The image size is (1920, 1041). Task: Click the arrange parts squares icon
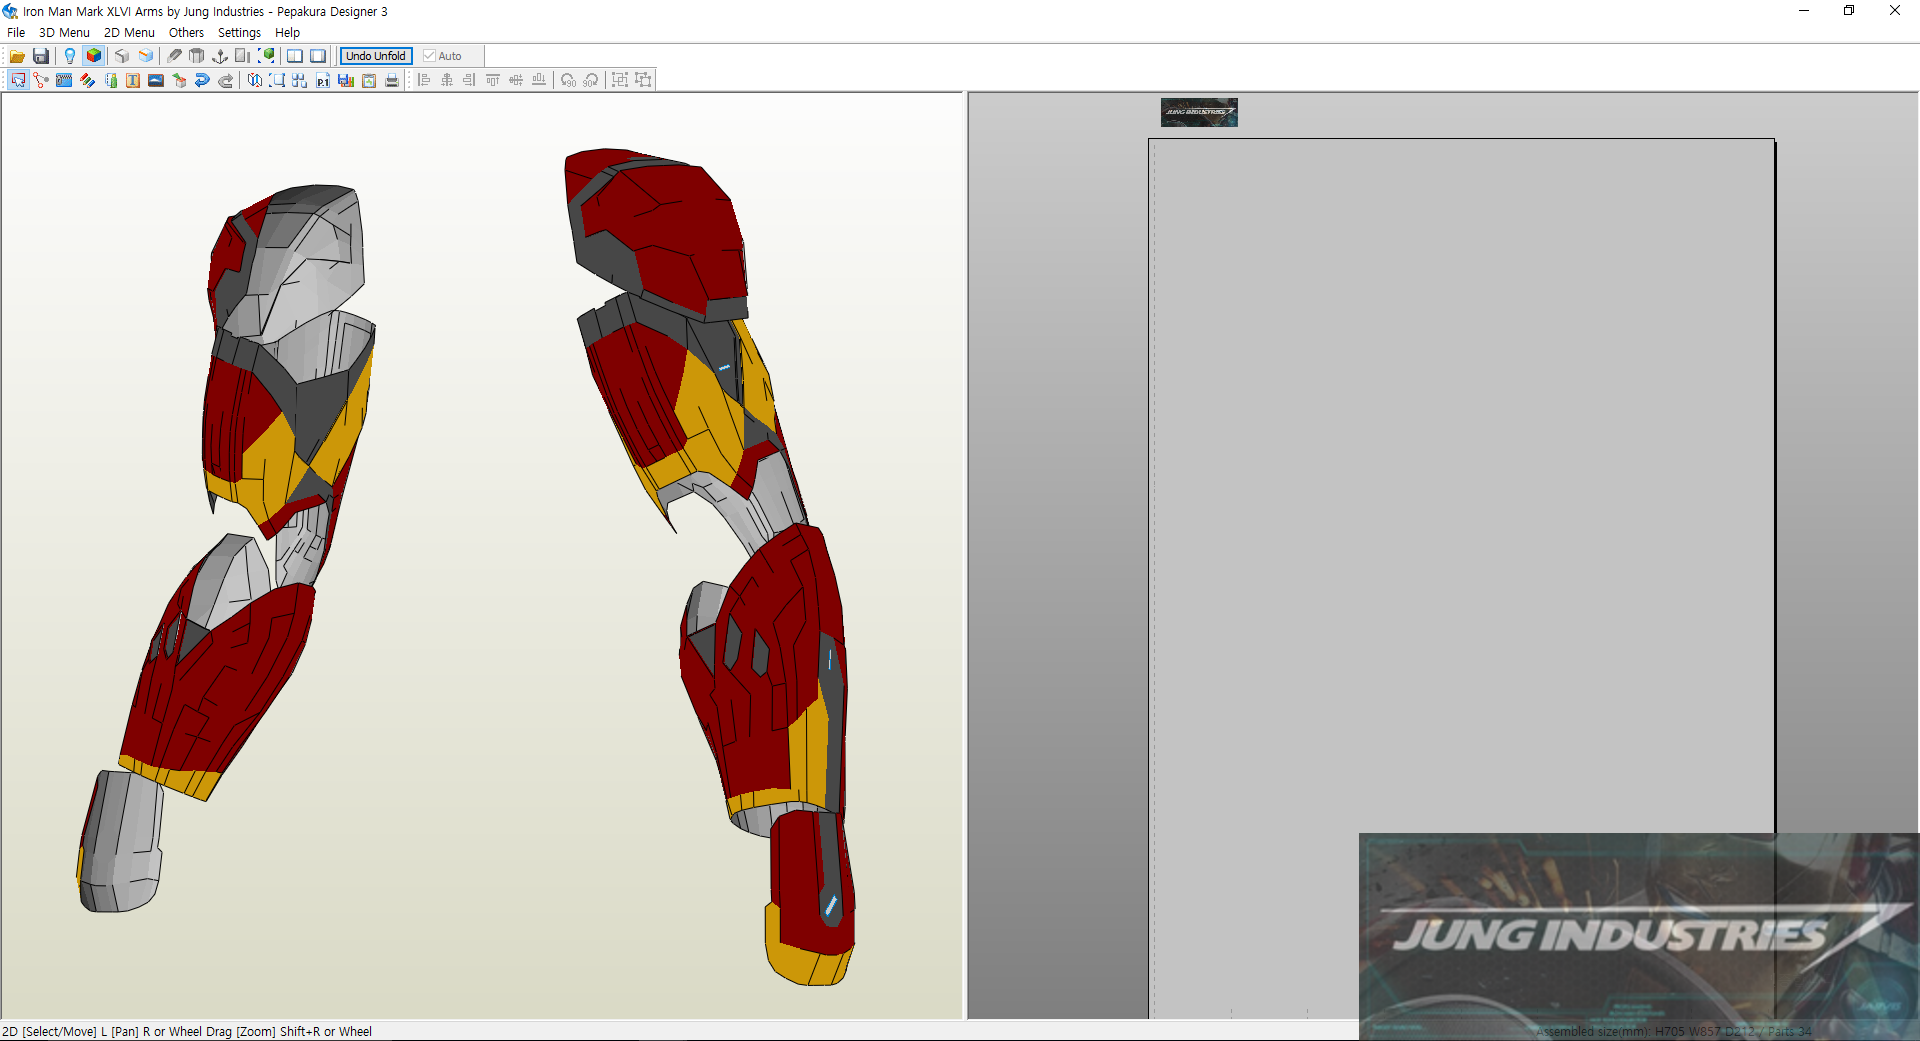point(300,80)
